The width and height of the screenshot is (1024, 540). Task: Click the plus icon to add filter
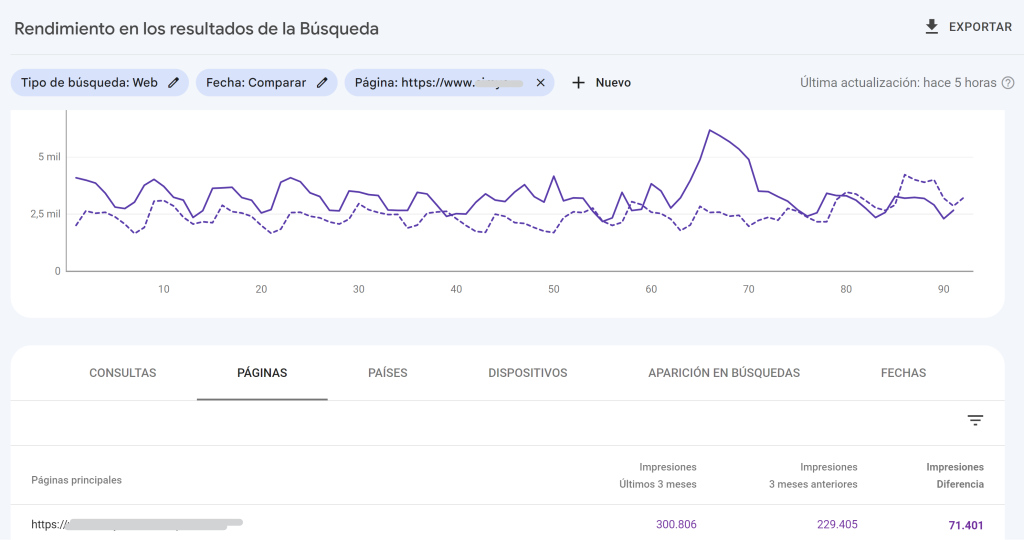pos(578,83)
